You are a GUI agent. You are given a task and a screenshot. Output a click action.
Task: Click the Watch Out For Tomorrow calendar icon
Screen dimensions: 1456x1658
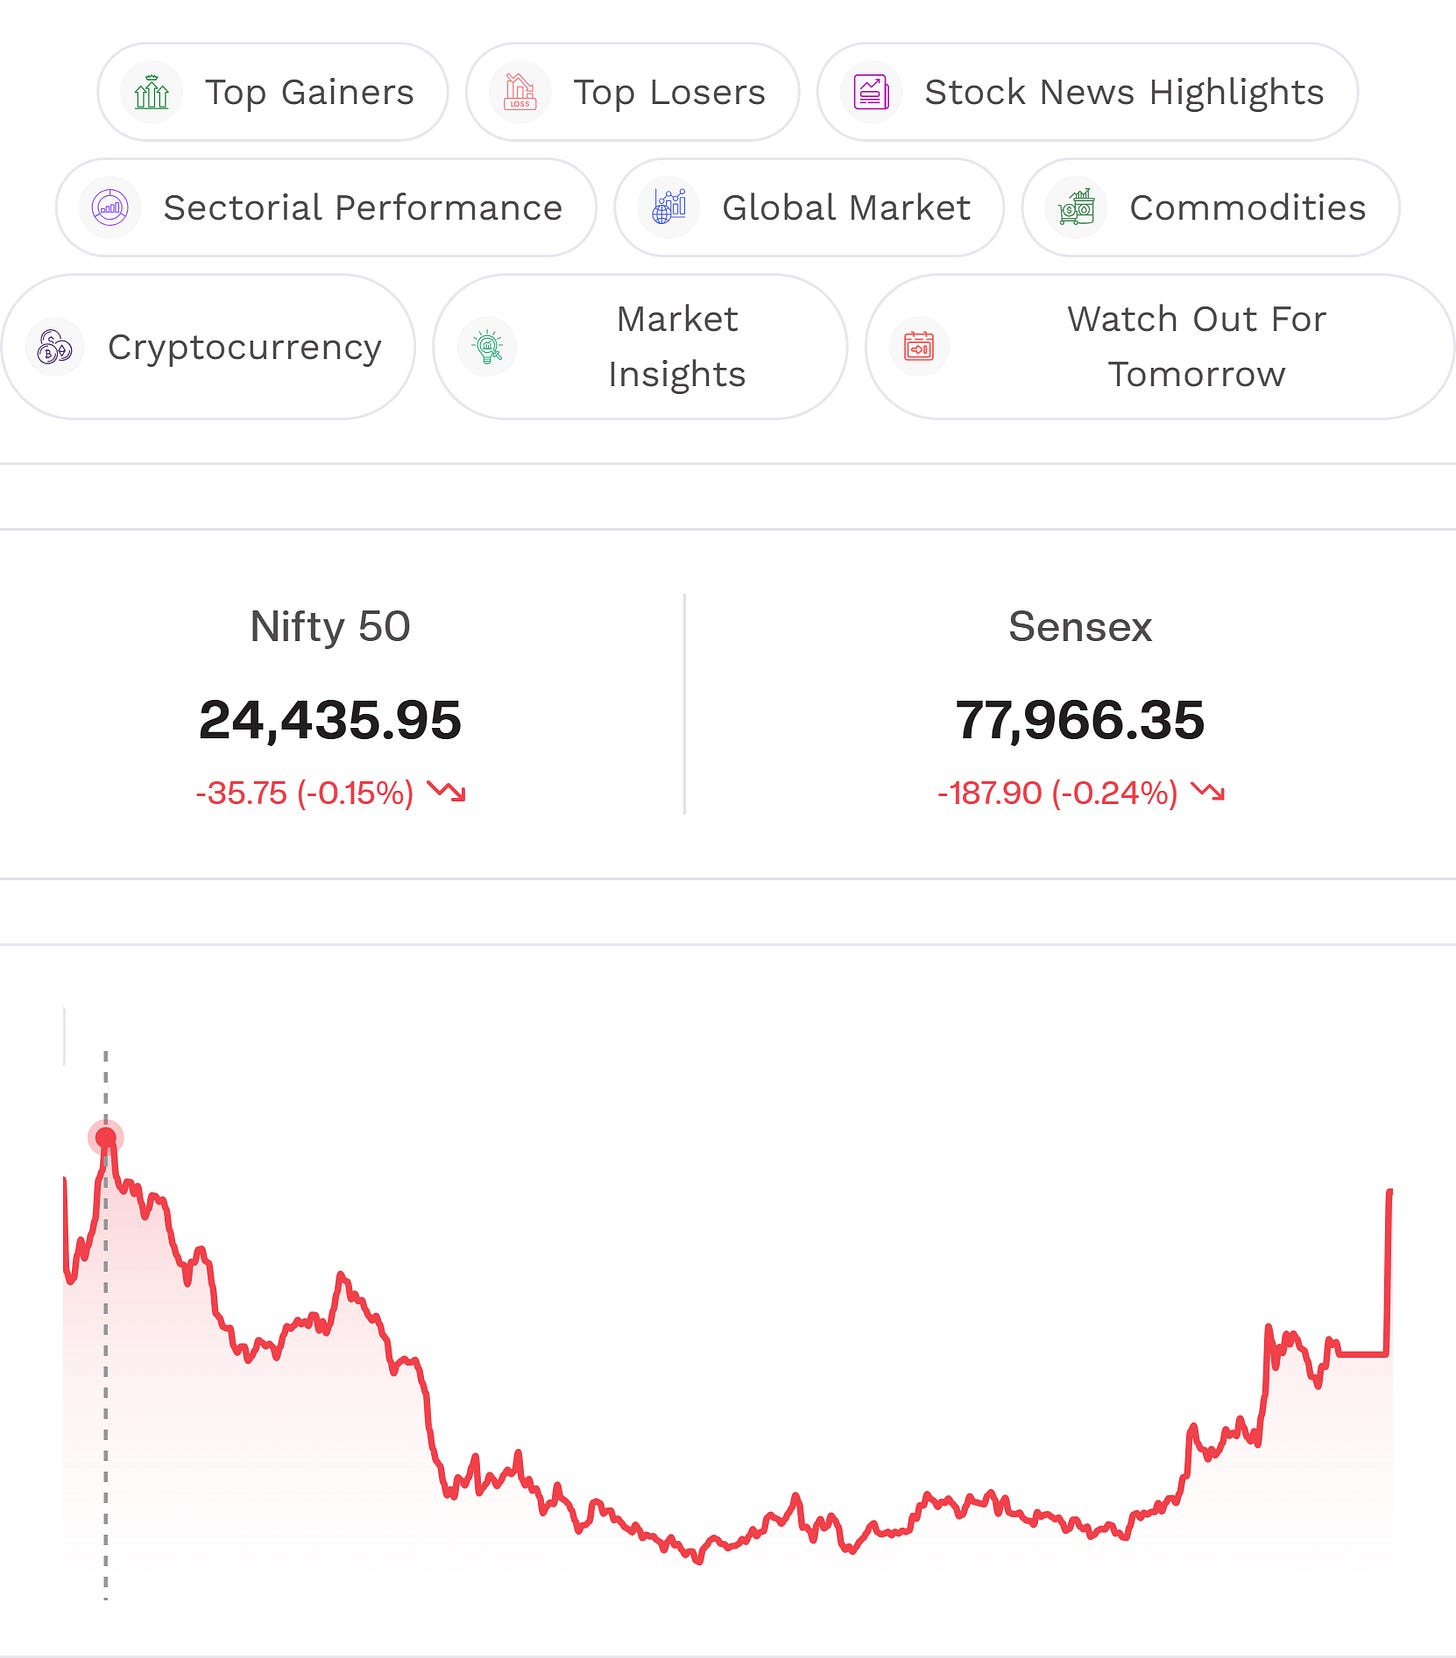pyautogui.click(x=919, y=347)
